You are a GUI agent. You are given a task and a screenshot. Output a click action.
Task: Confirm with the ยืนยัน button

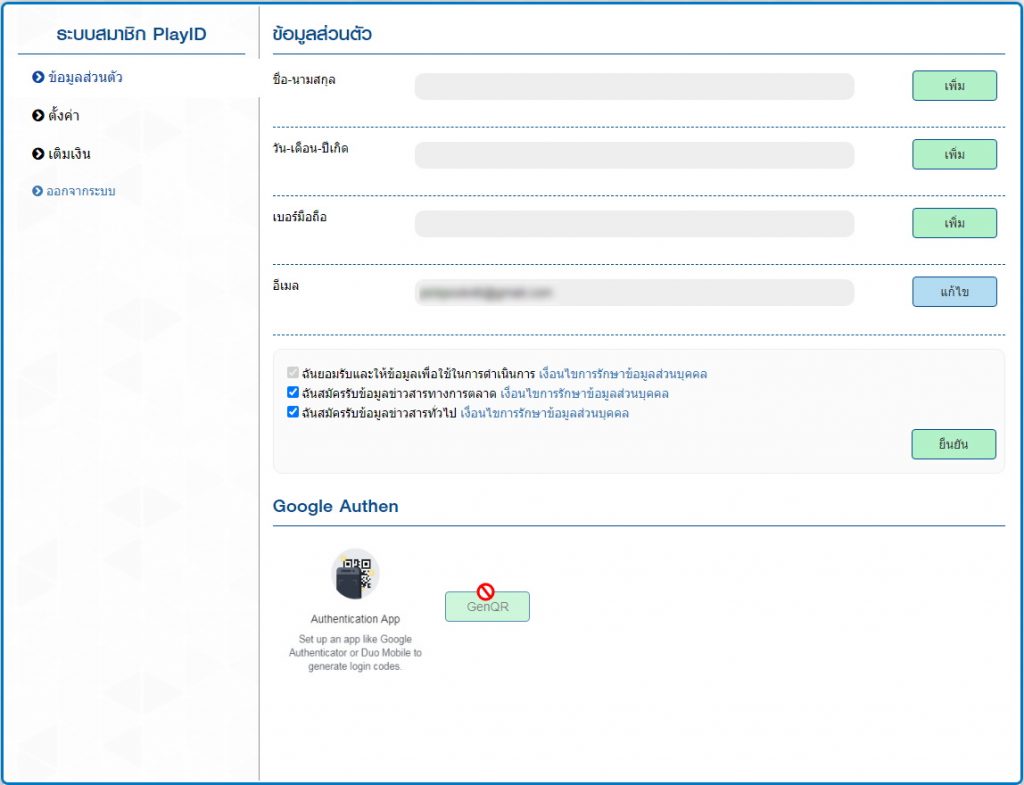point(953,444)
